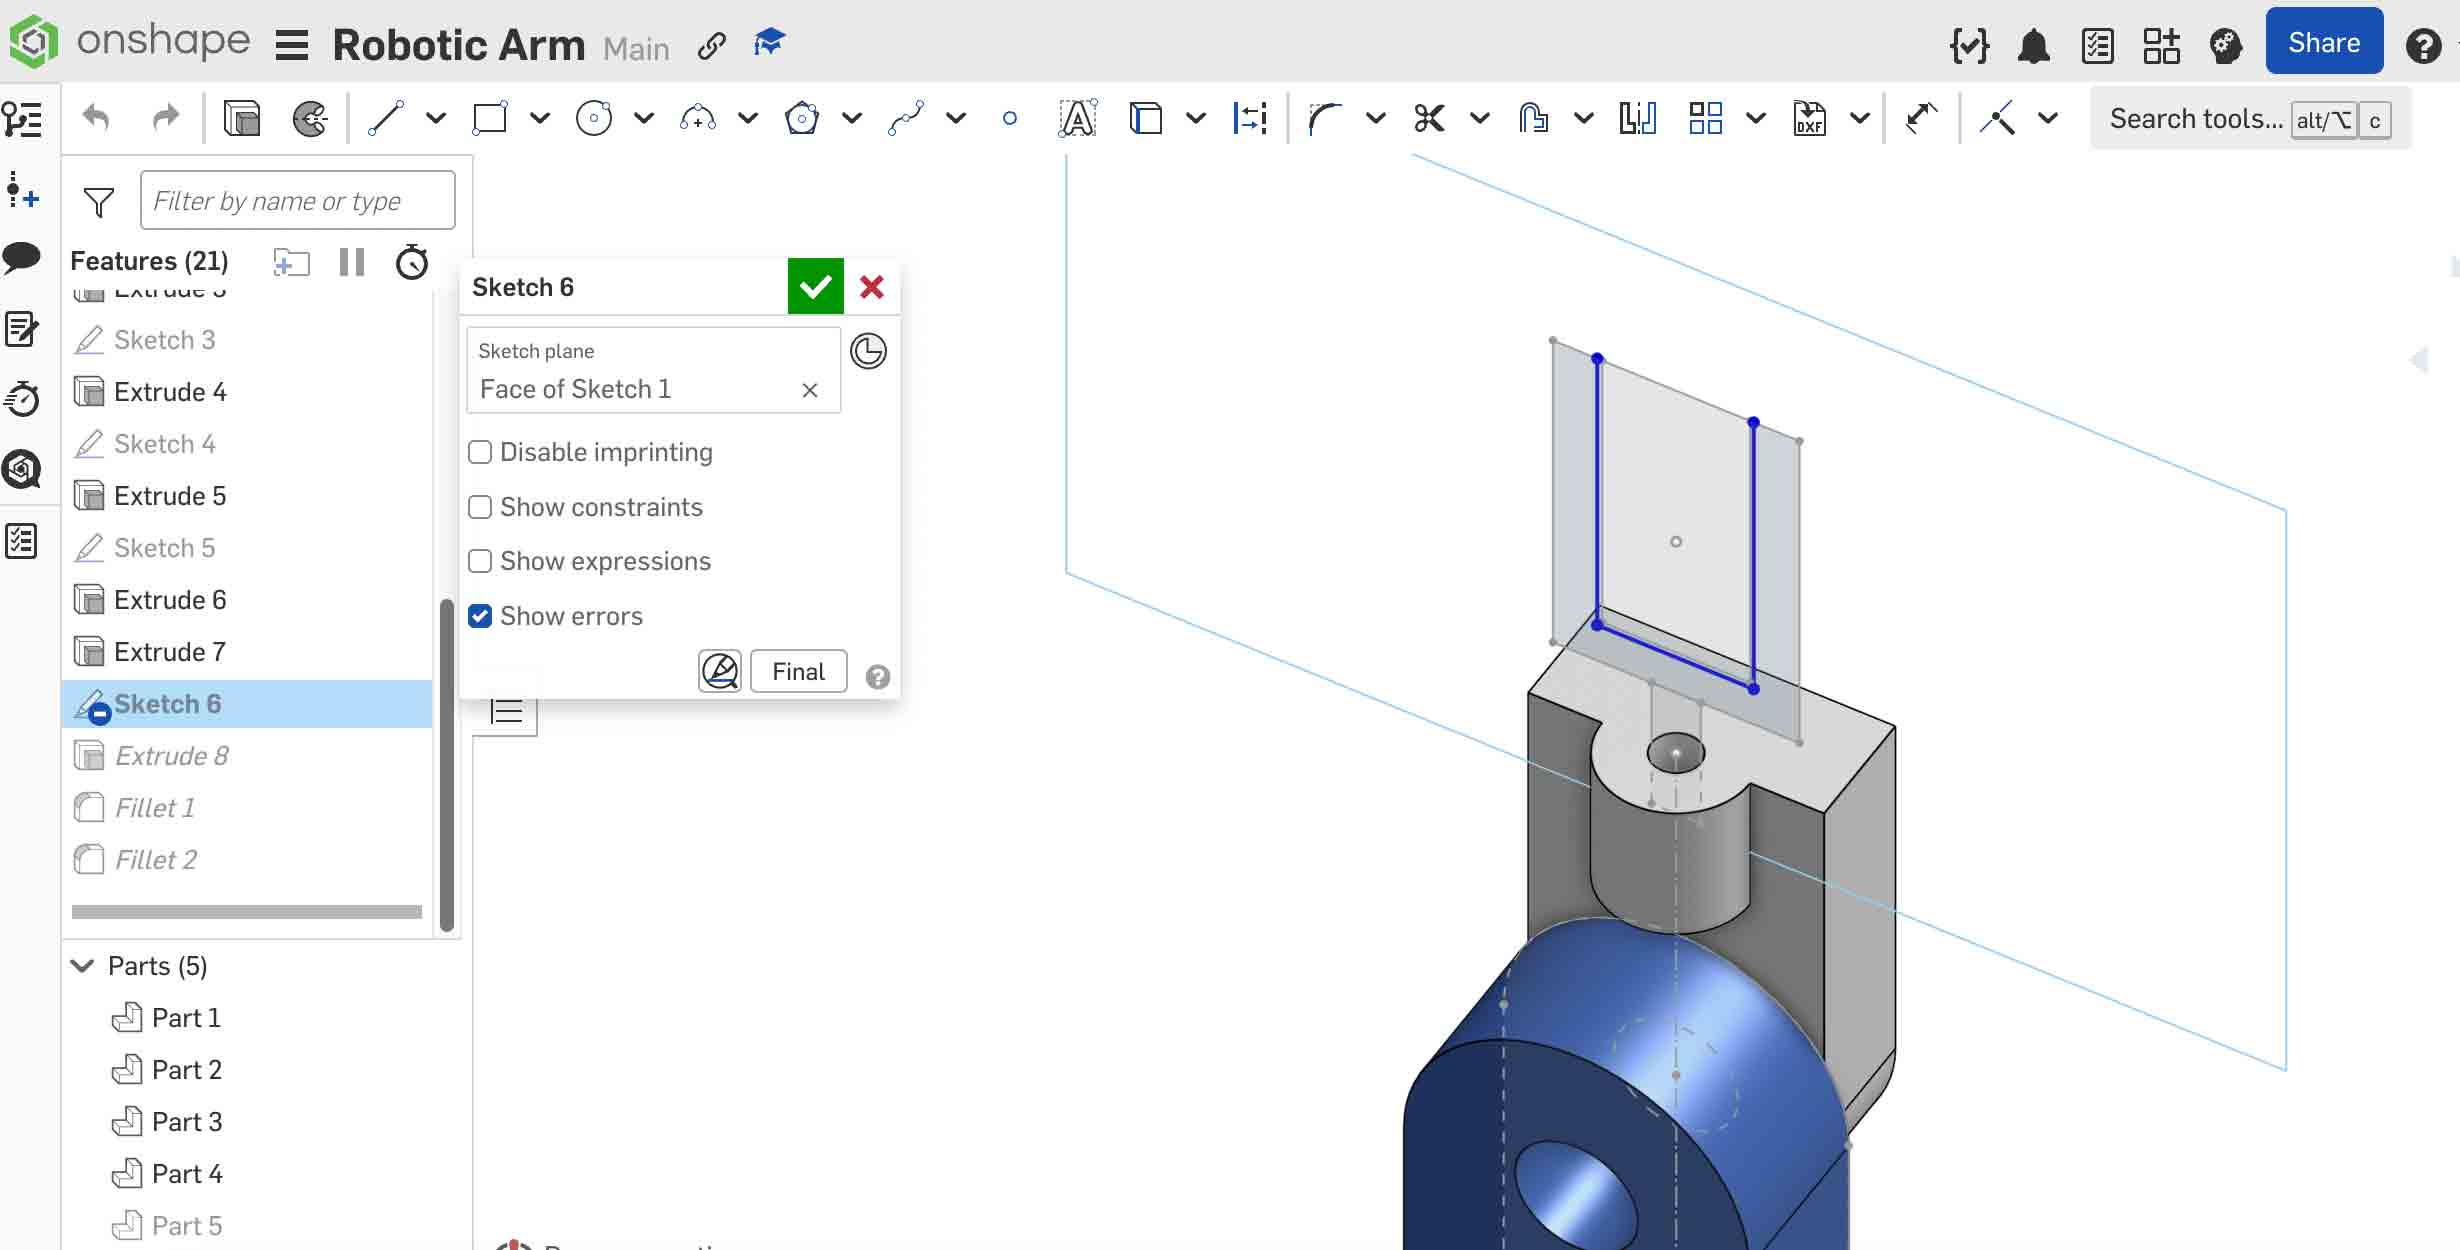This screenshot has height=1250, width=2460.
Task: Click the Filter by name or type field
Action: point(297,200)
